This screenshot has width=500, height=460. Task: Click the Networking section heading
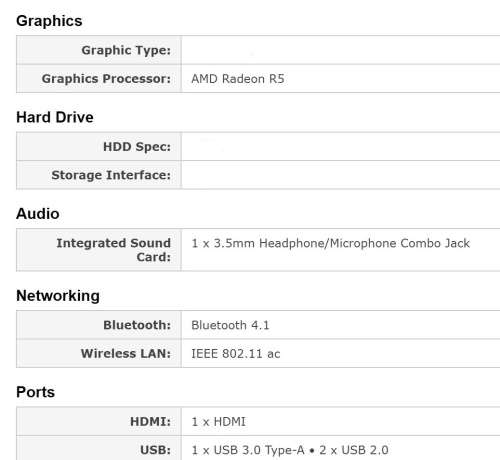pos(58,296)
